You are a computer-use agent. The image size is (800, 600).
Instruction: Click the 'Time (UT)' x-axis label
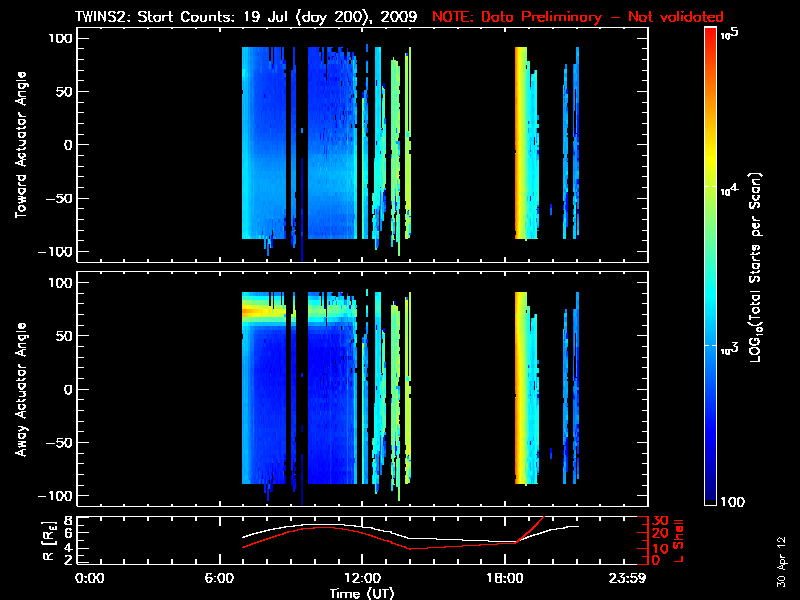366,593
